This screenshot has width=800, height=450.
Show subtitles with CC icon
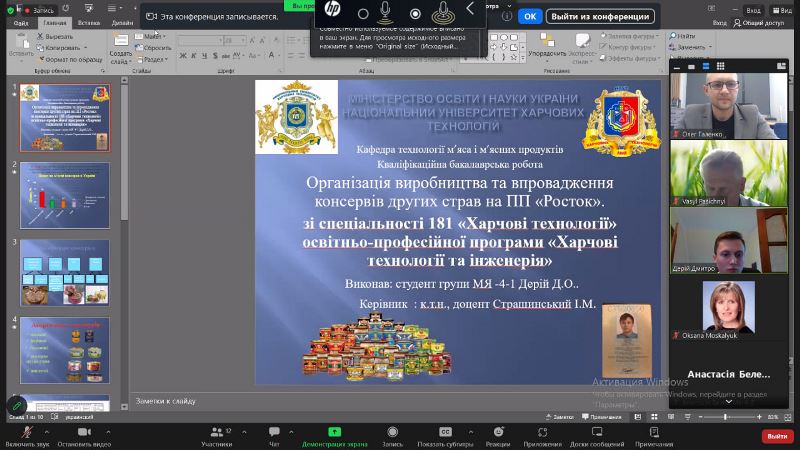tap(445, 432)
